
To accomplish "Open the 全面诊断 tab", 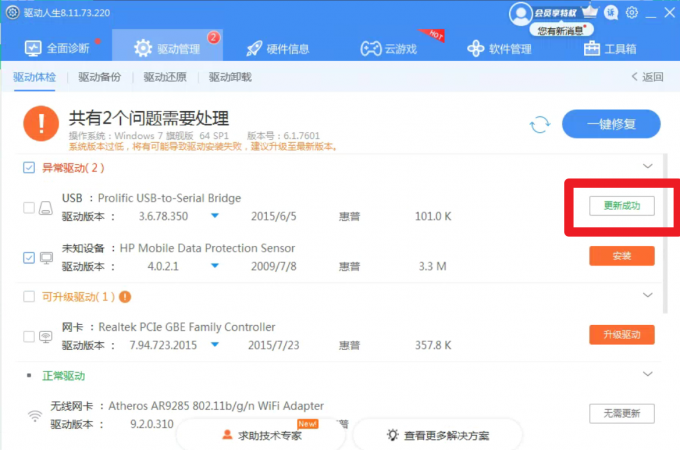I will [57, 48].
